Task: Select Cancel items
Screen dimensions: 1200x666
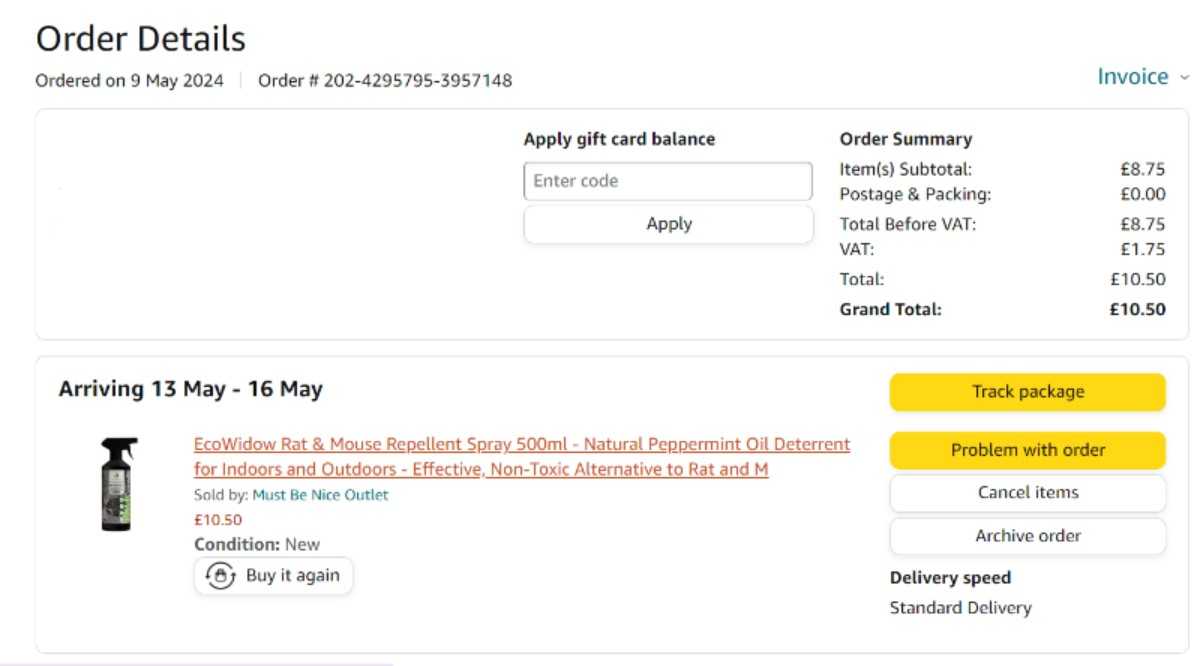Action: coord(1028,492)
